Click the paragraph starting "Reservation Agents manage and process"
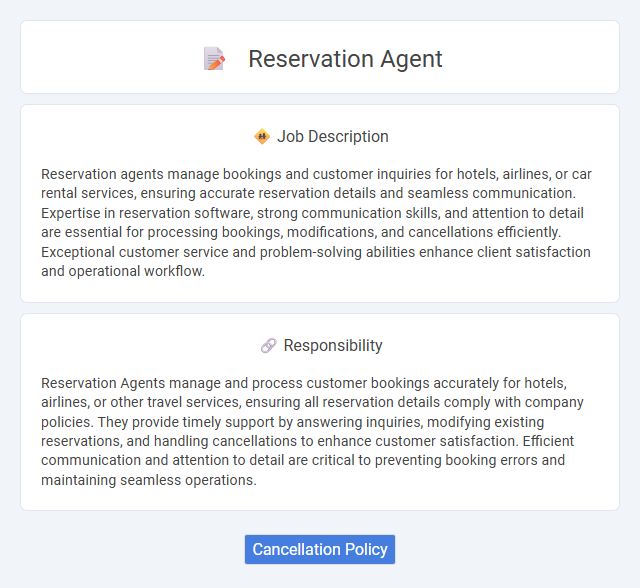 312,431
